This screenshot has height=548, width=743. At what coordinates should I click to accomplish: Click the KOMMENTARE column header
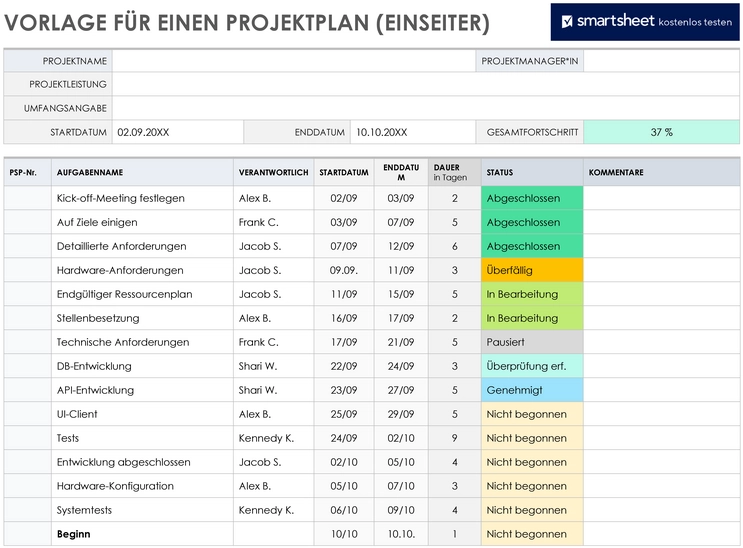[661, 173]
